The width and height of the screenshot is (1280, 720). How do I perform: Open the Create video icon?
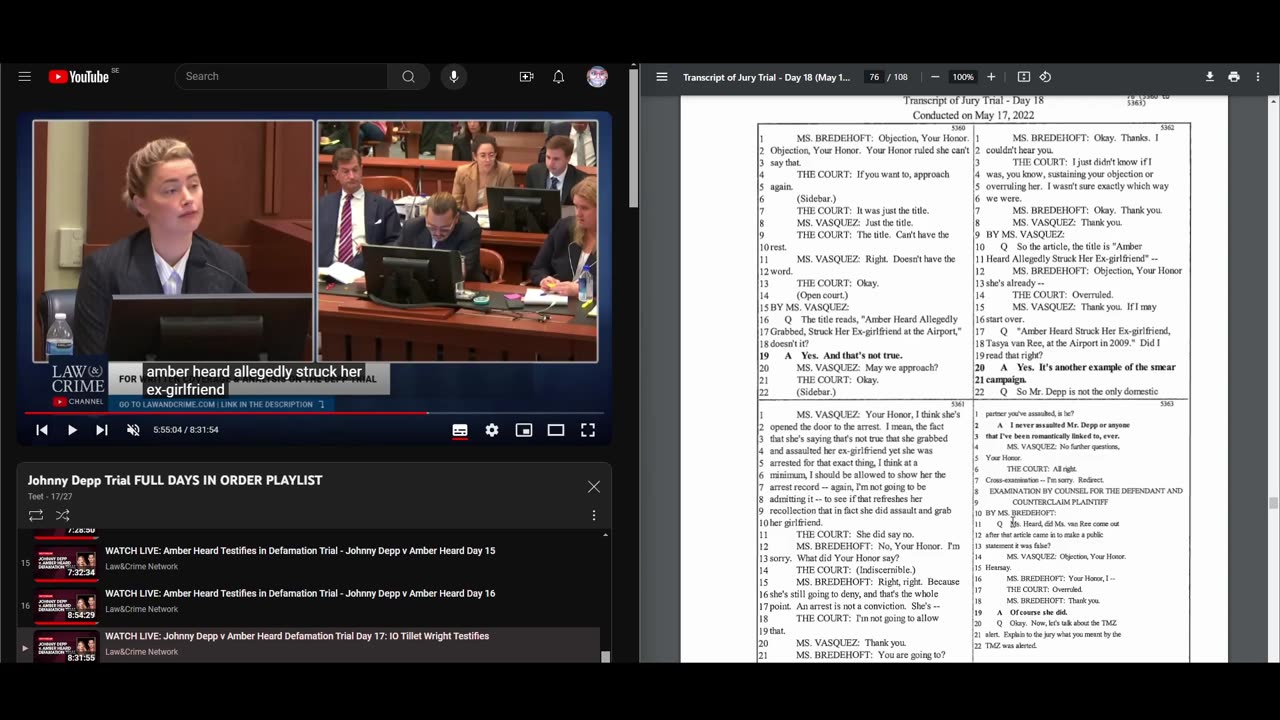526,77
